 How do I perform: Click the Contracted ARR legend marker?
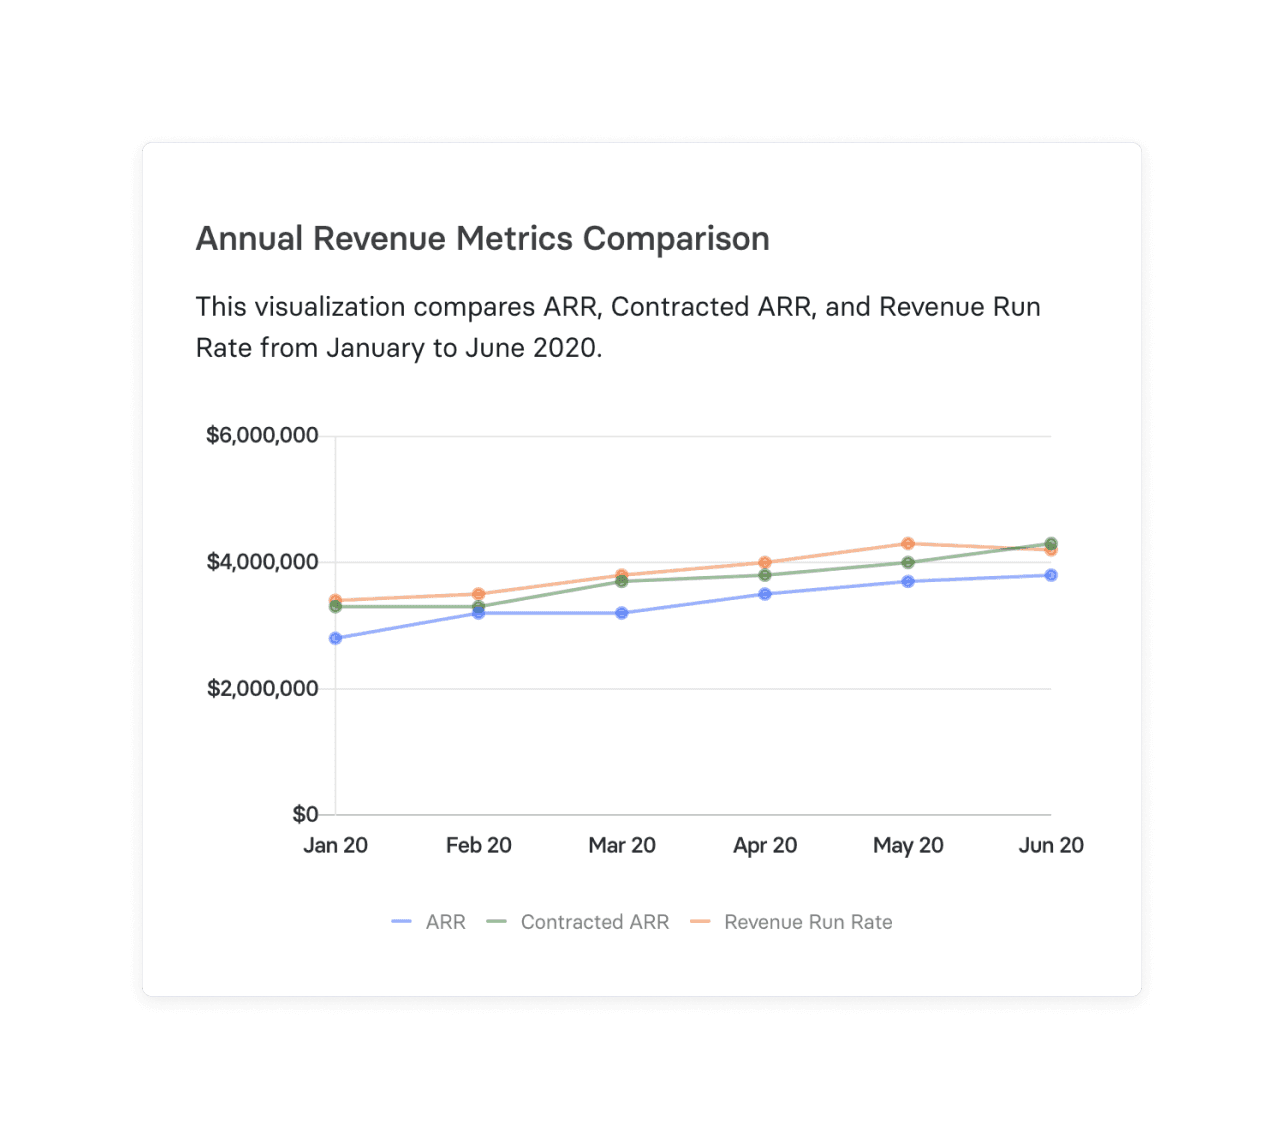pos(496,921)
